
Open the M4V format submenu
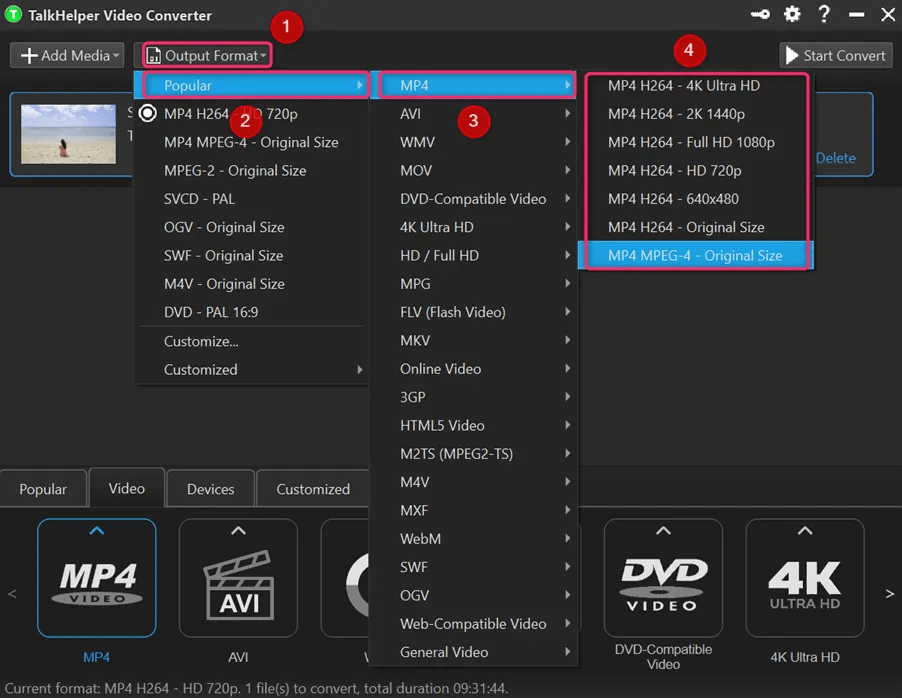point(474,482)
